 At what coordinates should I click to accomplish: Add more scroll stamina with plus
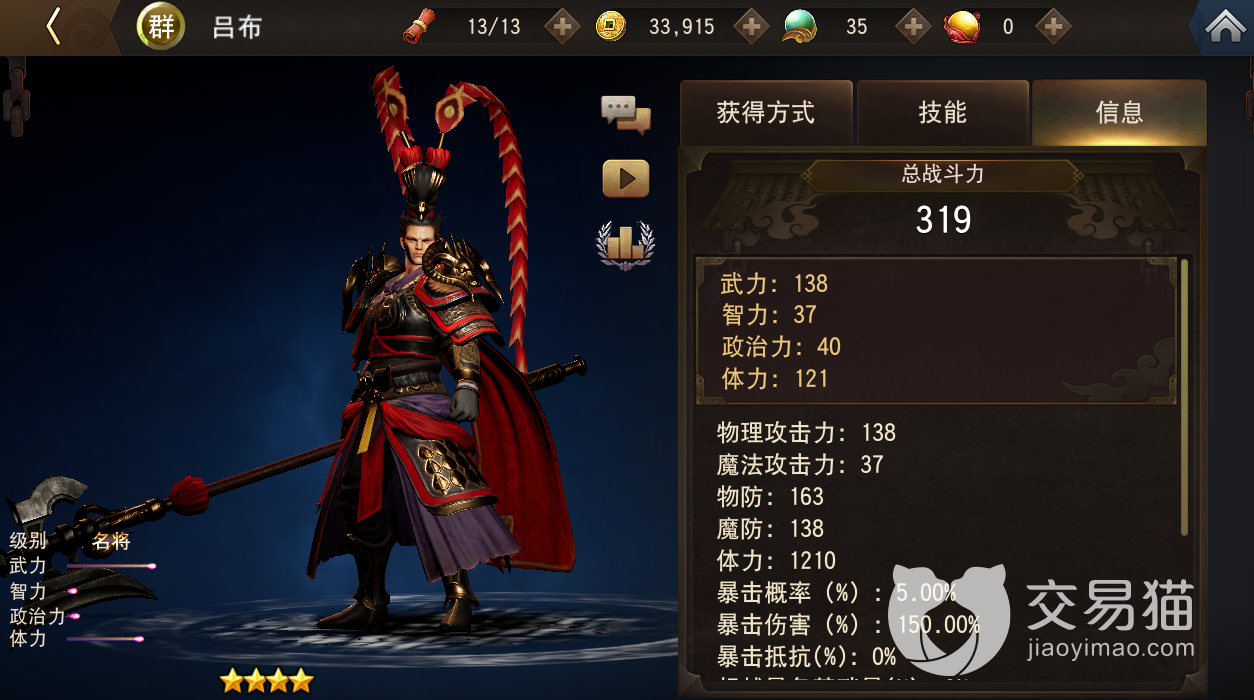(x=562, y=27)
